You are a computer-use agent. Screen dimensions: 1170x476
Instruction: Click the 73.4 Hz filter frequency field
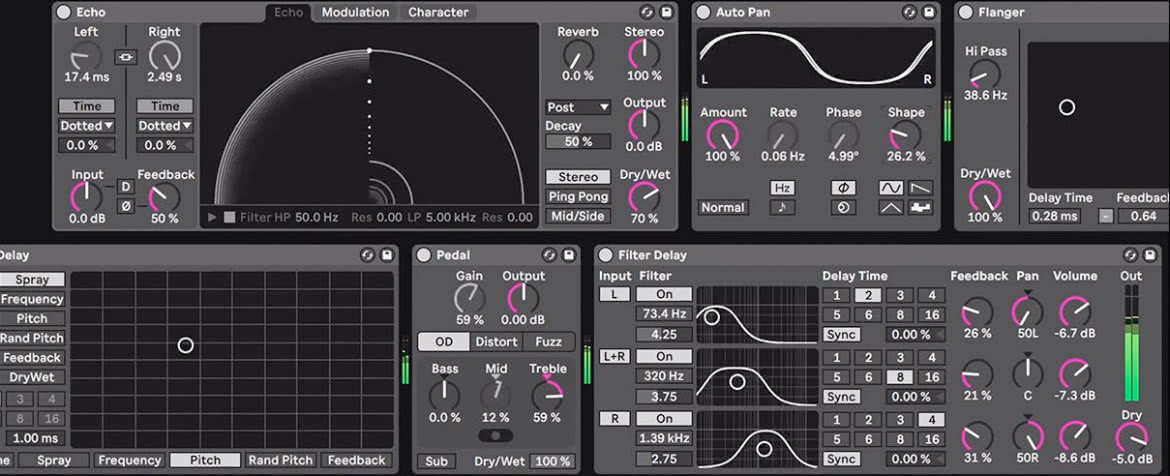(x=664, y=314)
